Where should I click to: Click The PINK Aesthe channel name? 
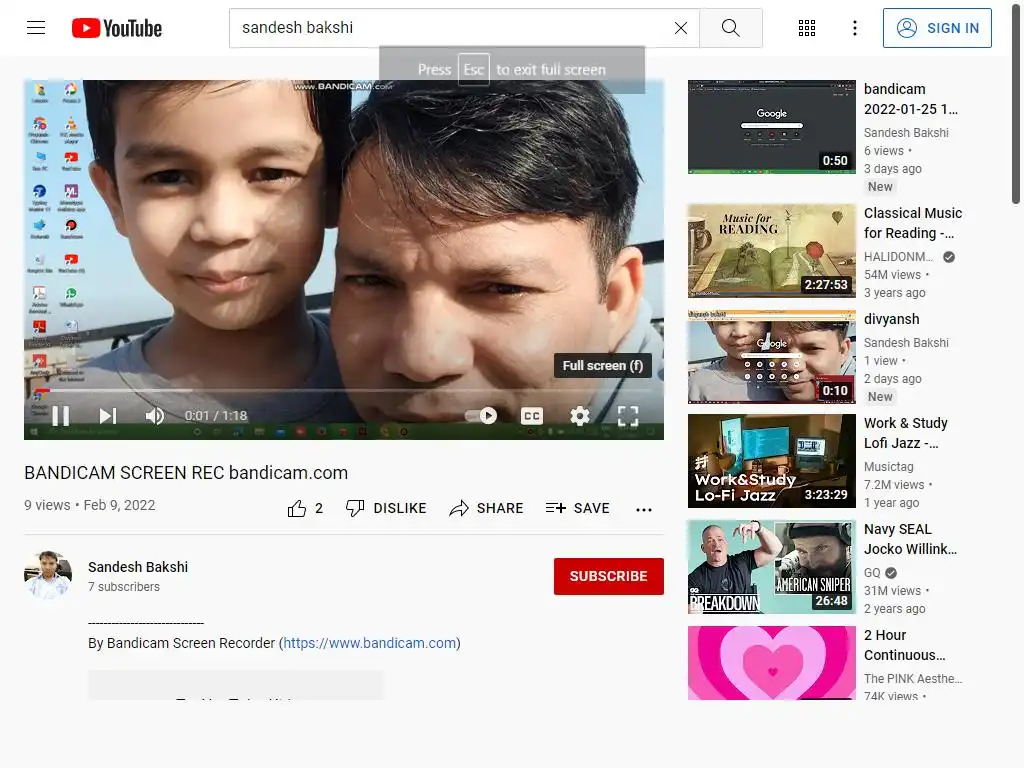click(x=912, y=679)
